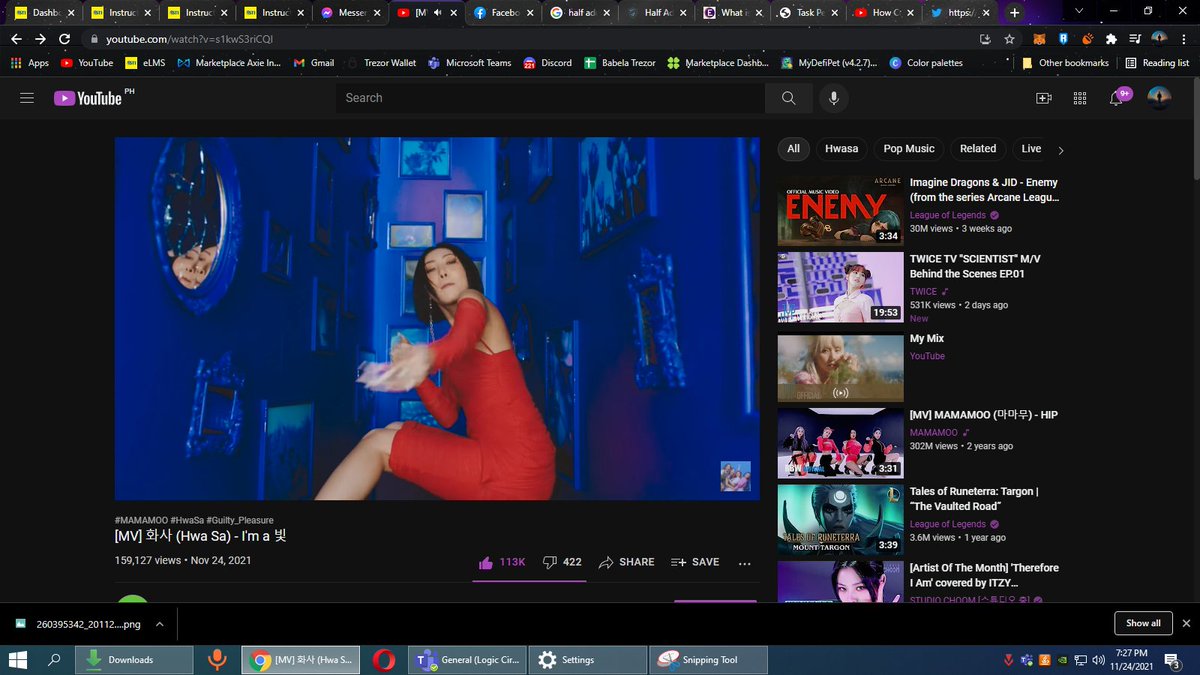This screenshot has width=1200, height=675.
Task: Select the Live filter chip
Action: (1030, 149)
